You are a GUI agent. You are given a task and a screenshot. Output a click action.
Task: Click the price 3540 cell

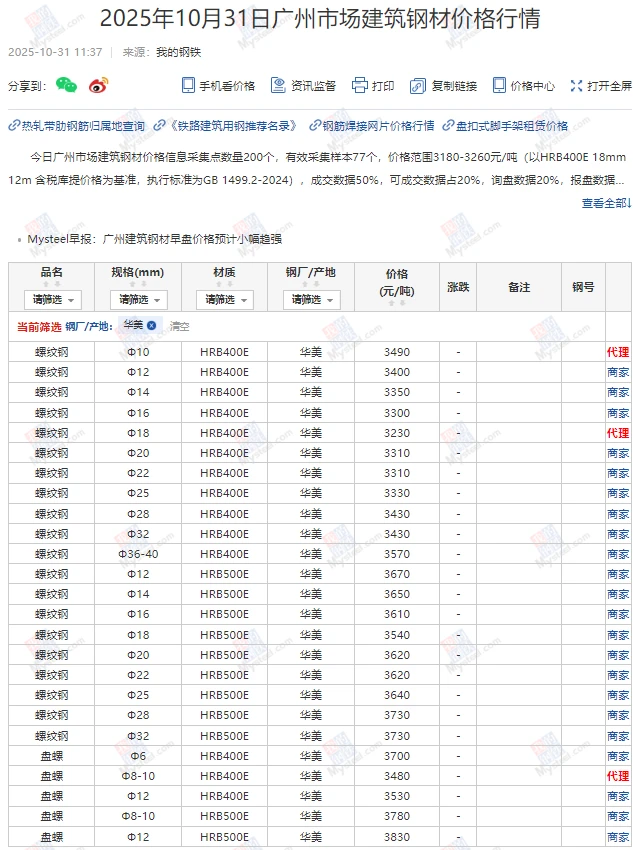click(x=397, y=635)
